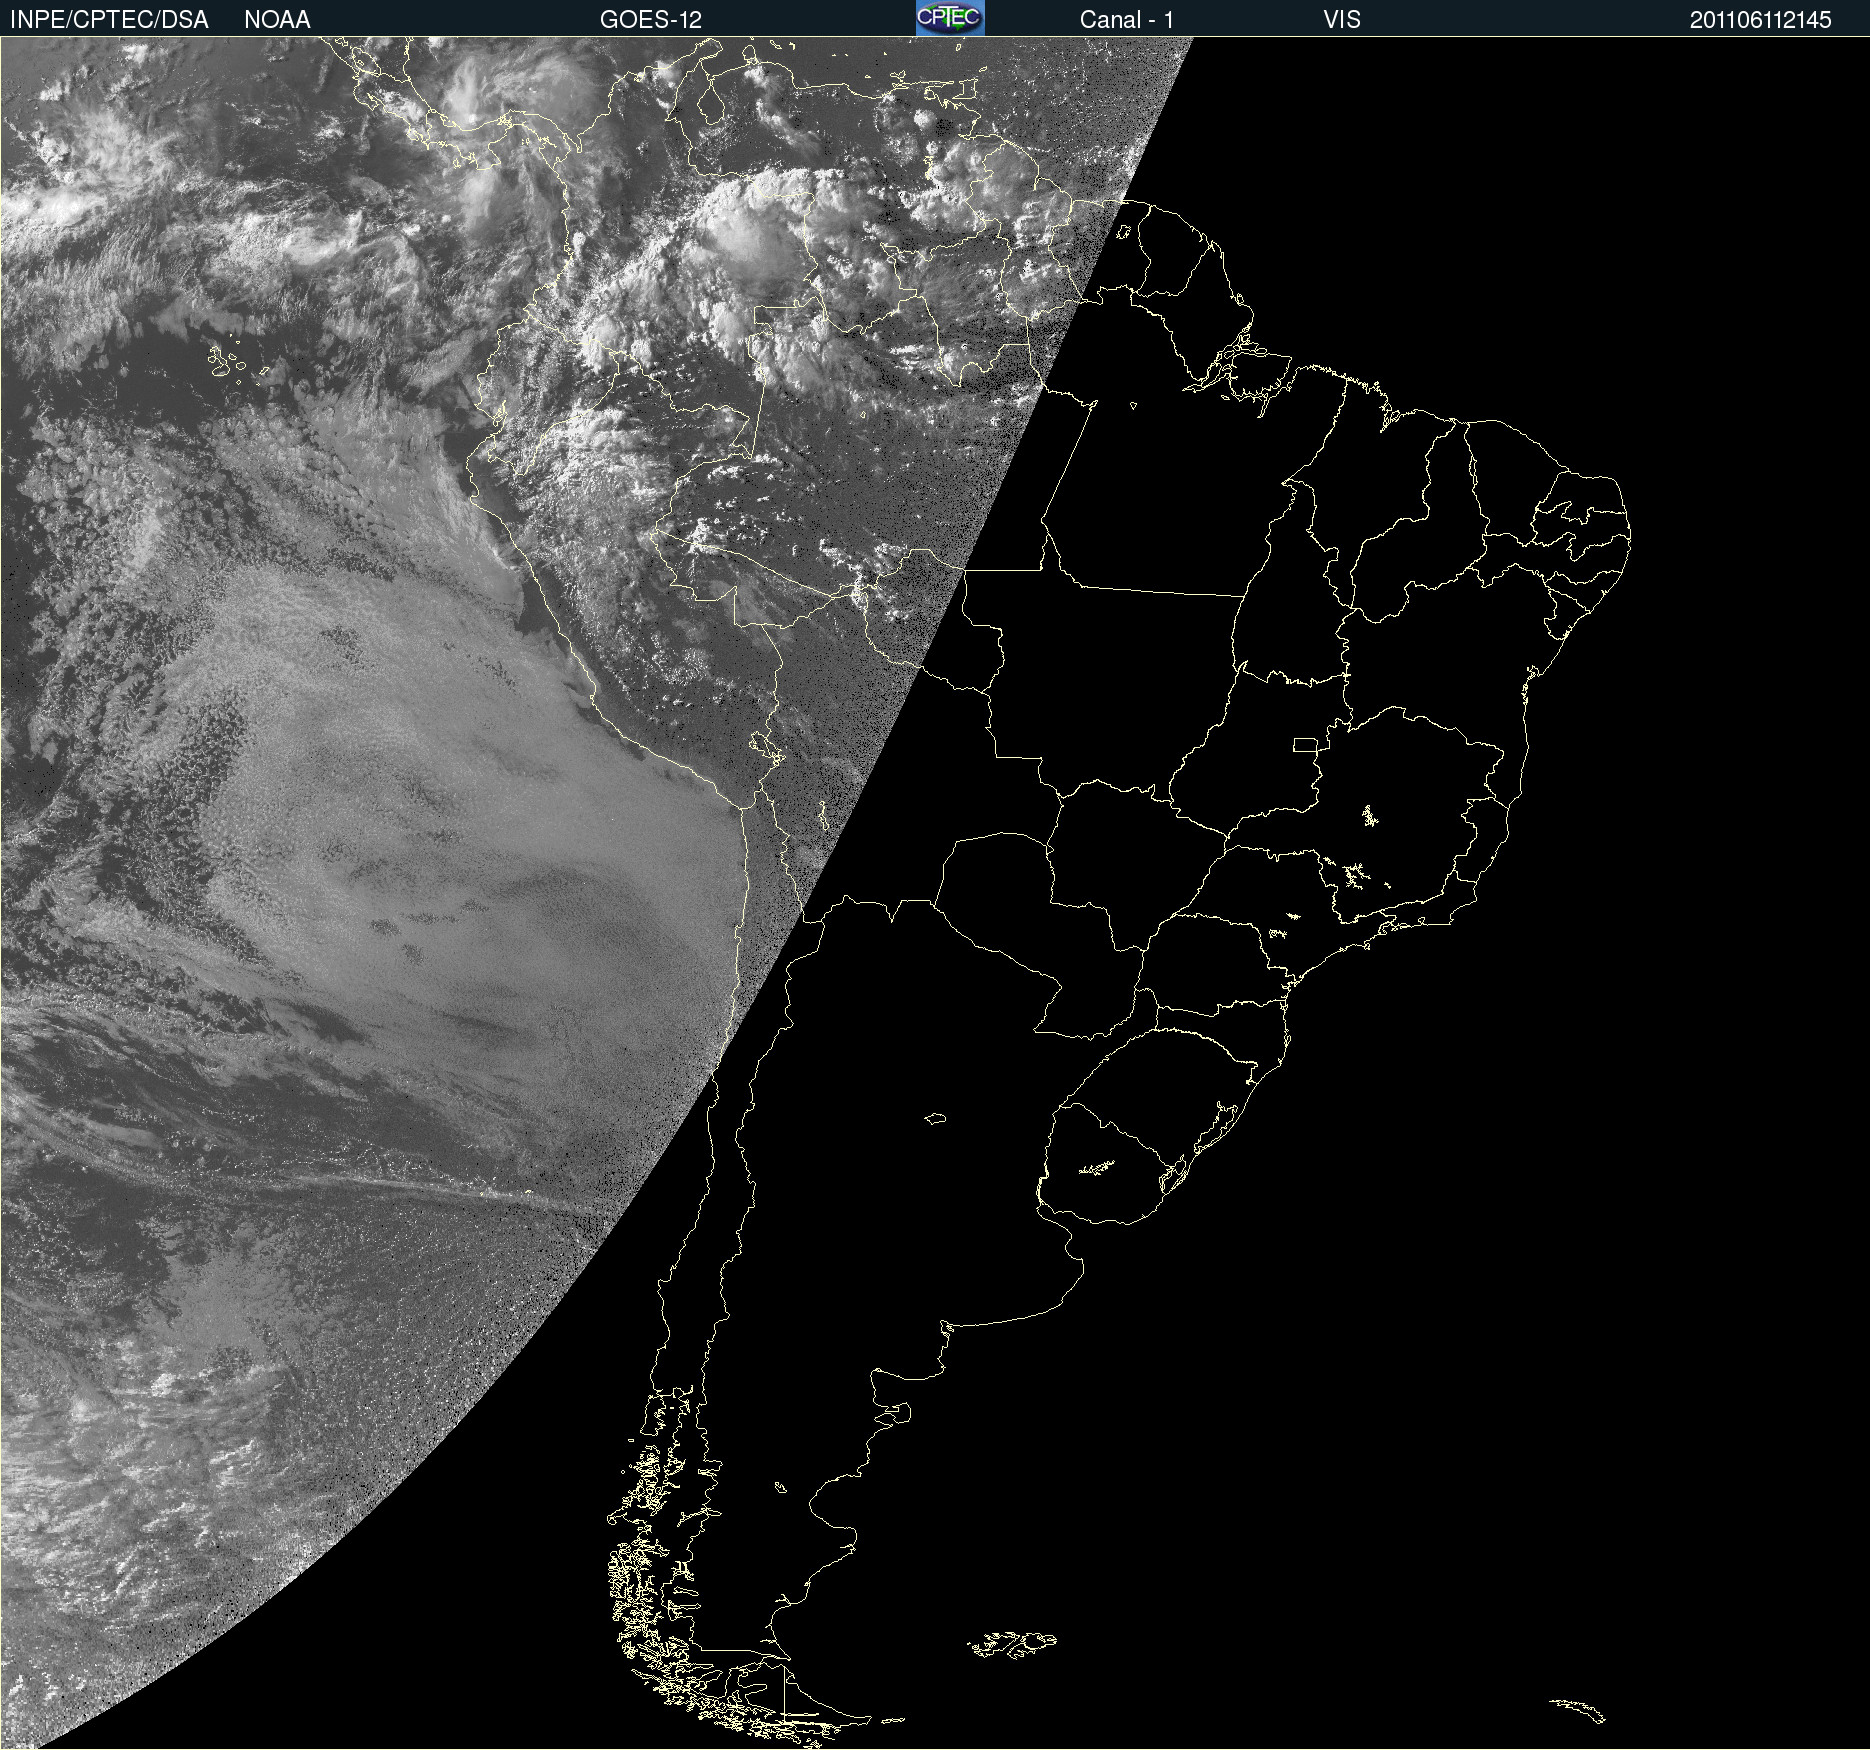1870x1750 pixels.
Task: Click the GOES-12 satellite label
Action: pos(651,20)
